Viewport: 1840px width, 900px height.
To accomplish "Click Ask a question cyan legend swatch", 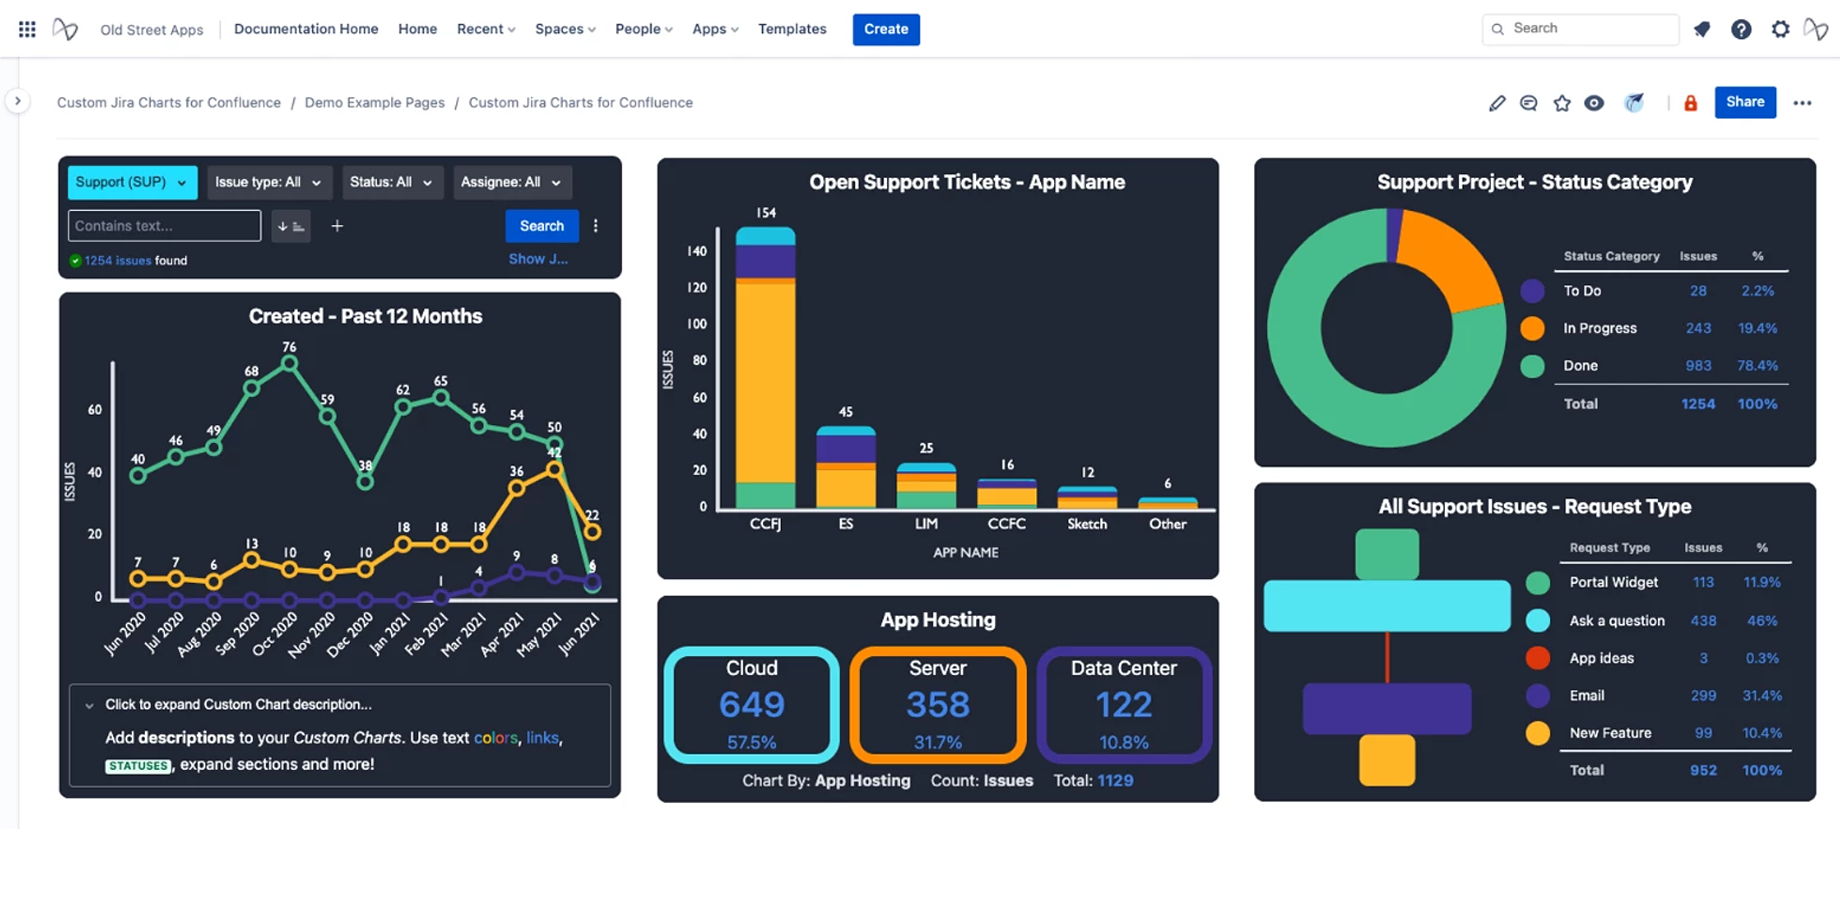I will pyautogui.click(x=1538, y=621).
